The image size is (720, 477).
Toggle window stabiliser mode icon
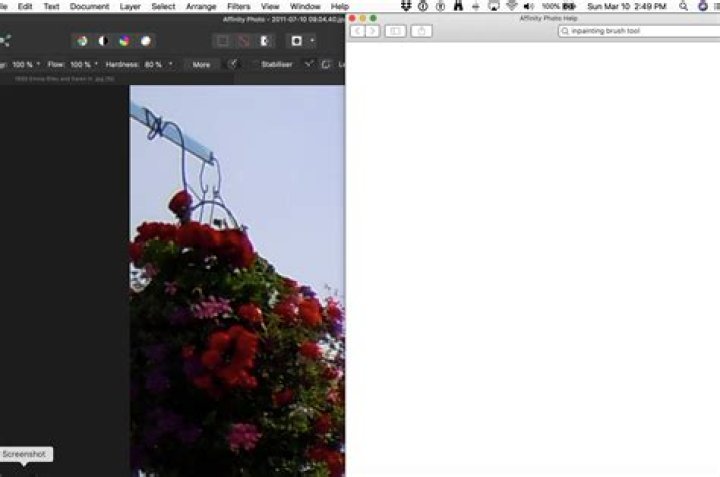[325, 64]
